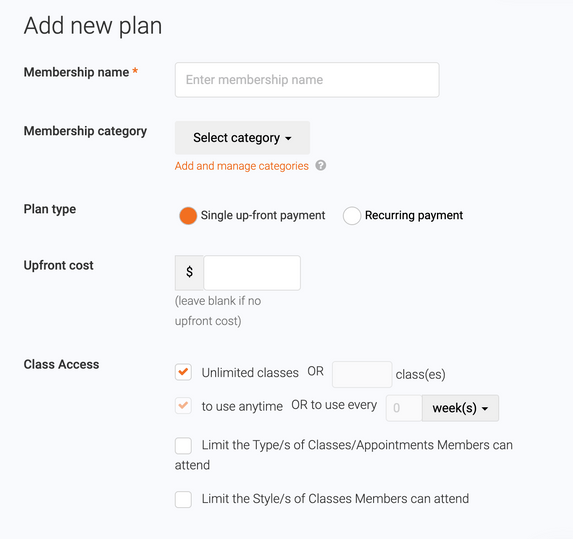Check Limit the Style/s of Classes
Screen dimensions: 573x539
coord(183,499)
